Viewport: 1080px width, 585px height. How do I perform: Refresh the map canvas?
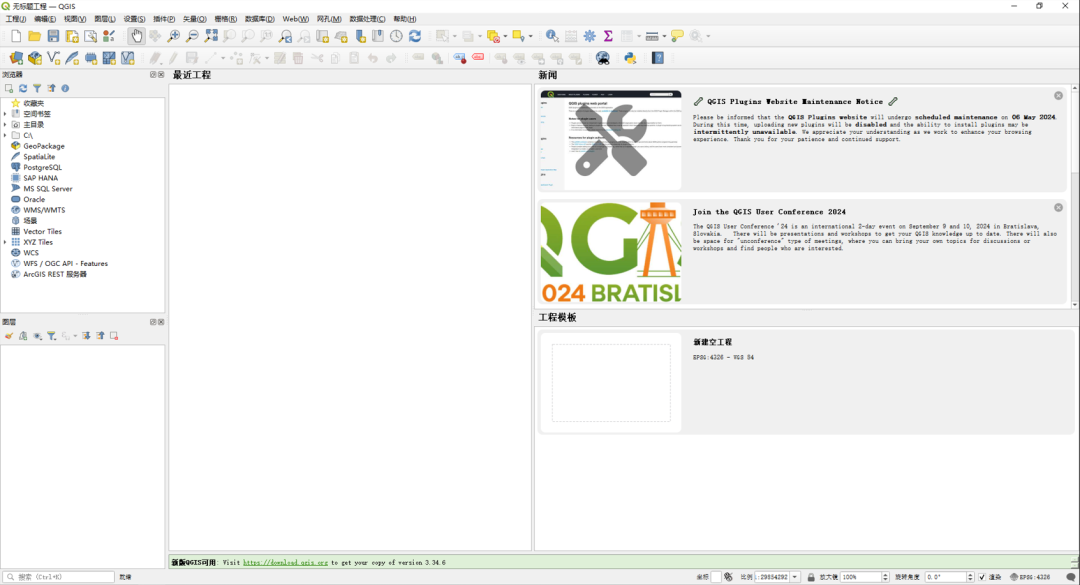point(415,36)
